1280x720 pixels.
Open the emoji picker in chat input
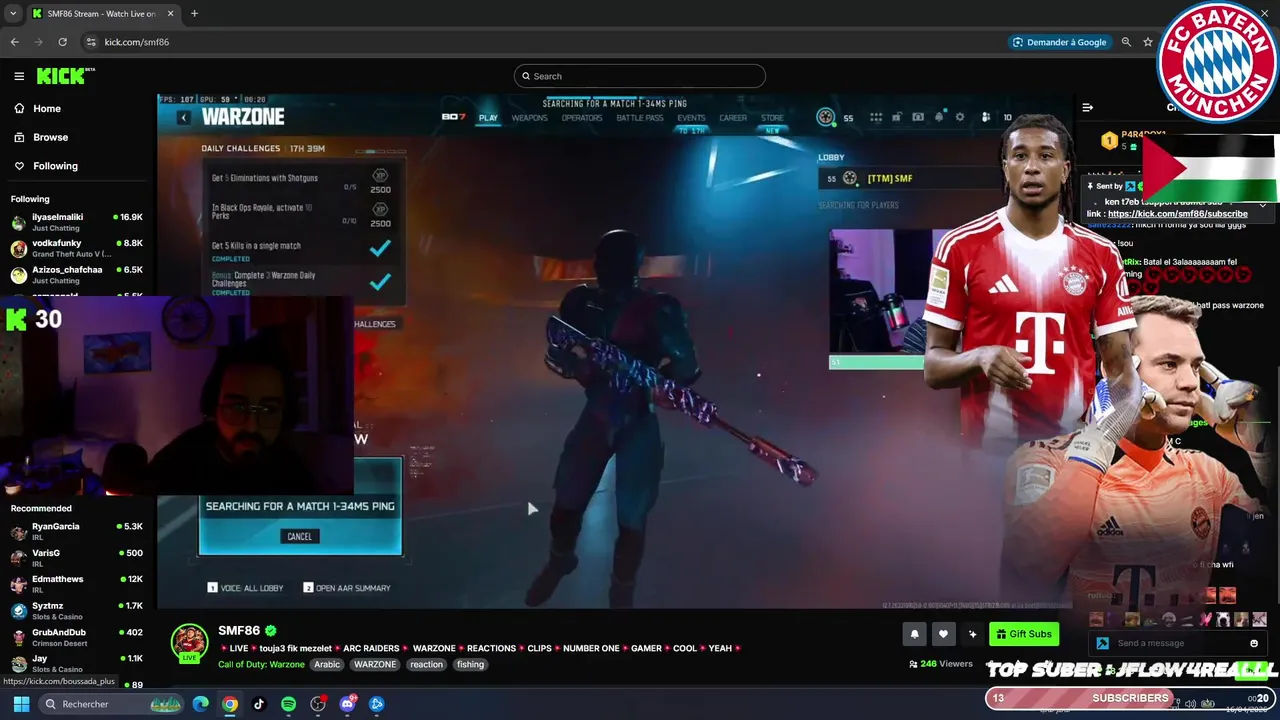1254,643
